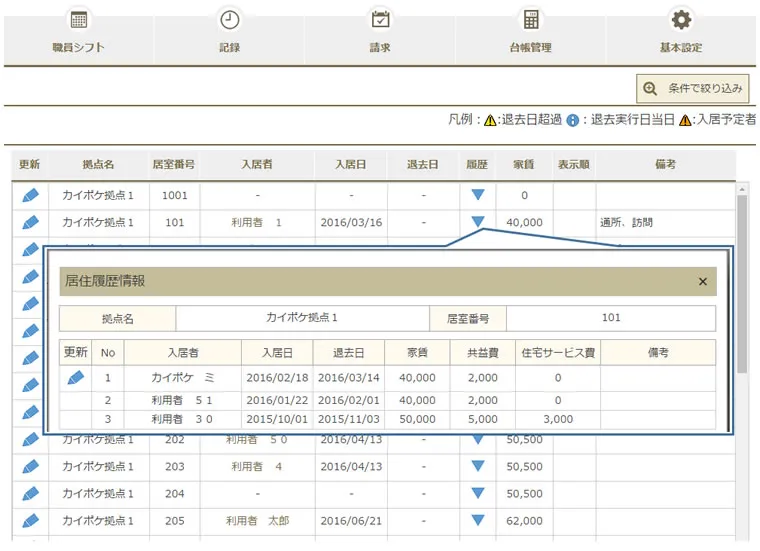Click the 居室番号 column header in main table

(x=174, y=164)
